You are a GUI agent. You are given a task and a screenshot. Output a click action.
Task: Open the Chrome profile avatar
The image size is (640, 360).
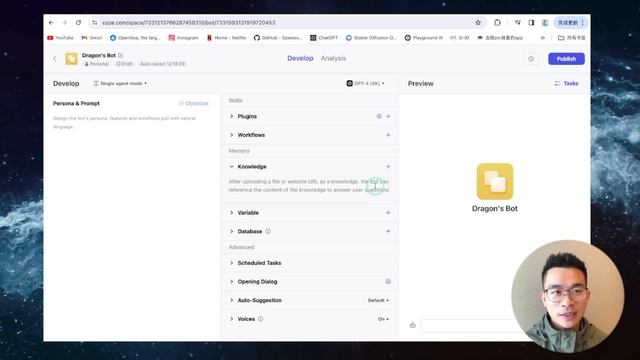545,22
